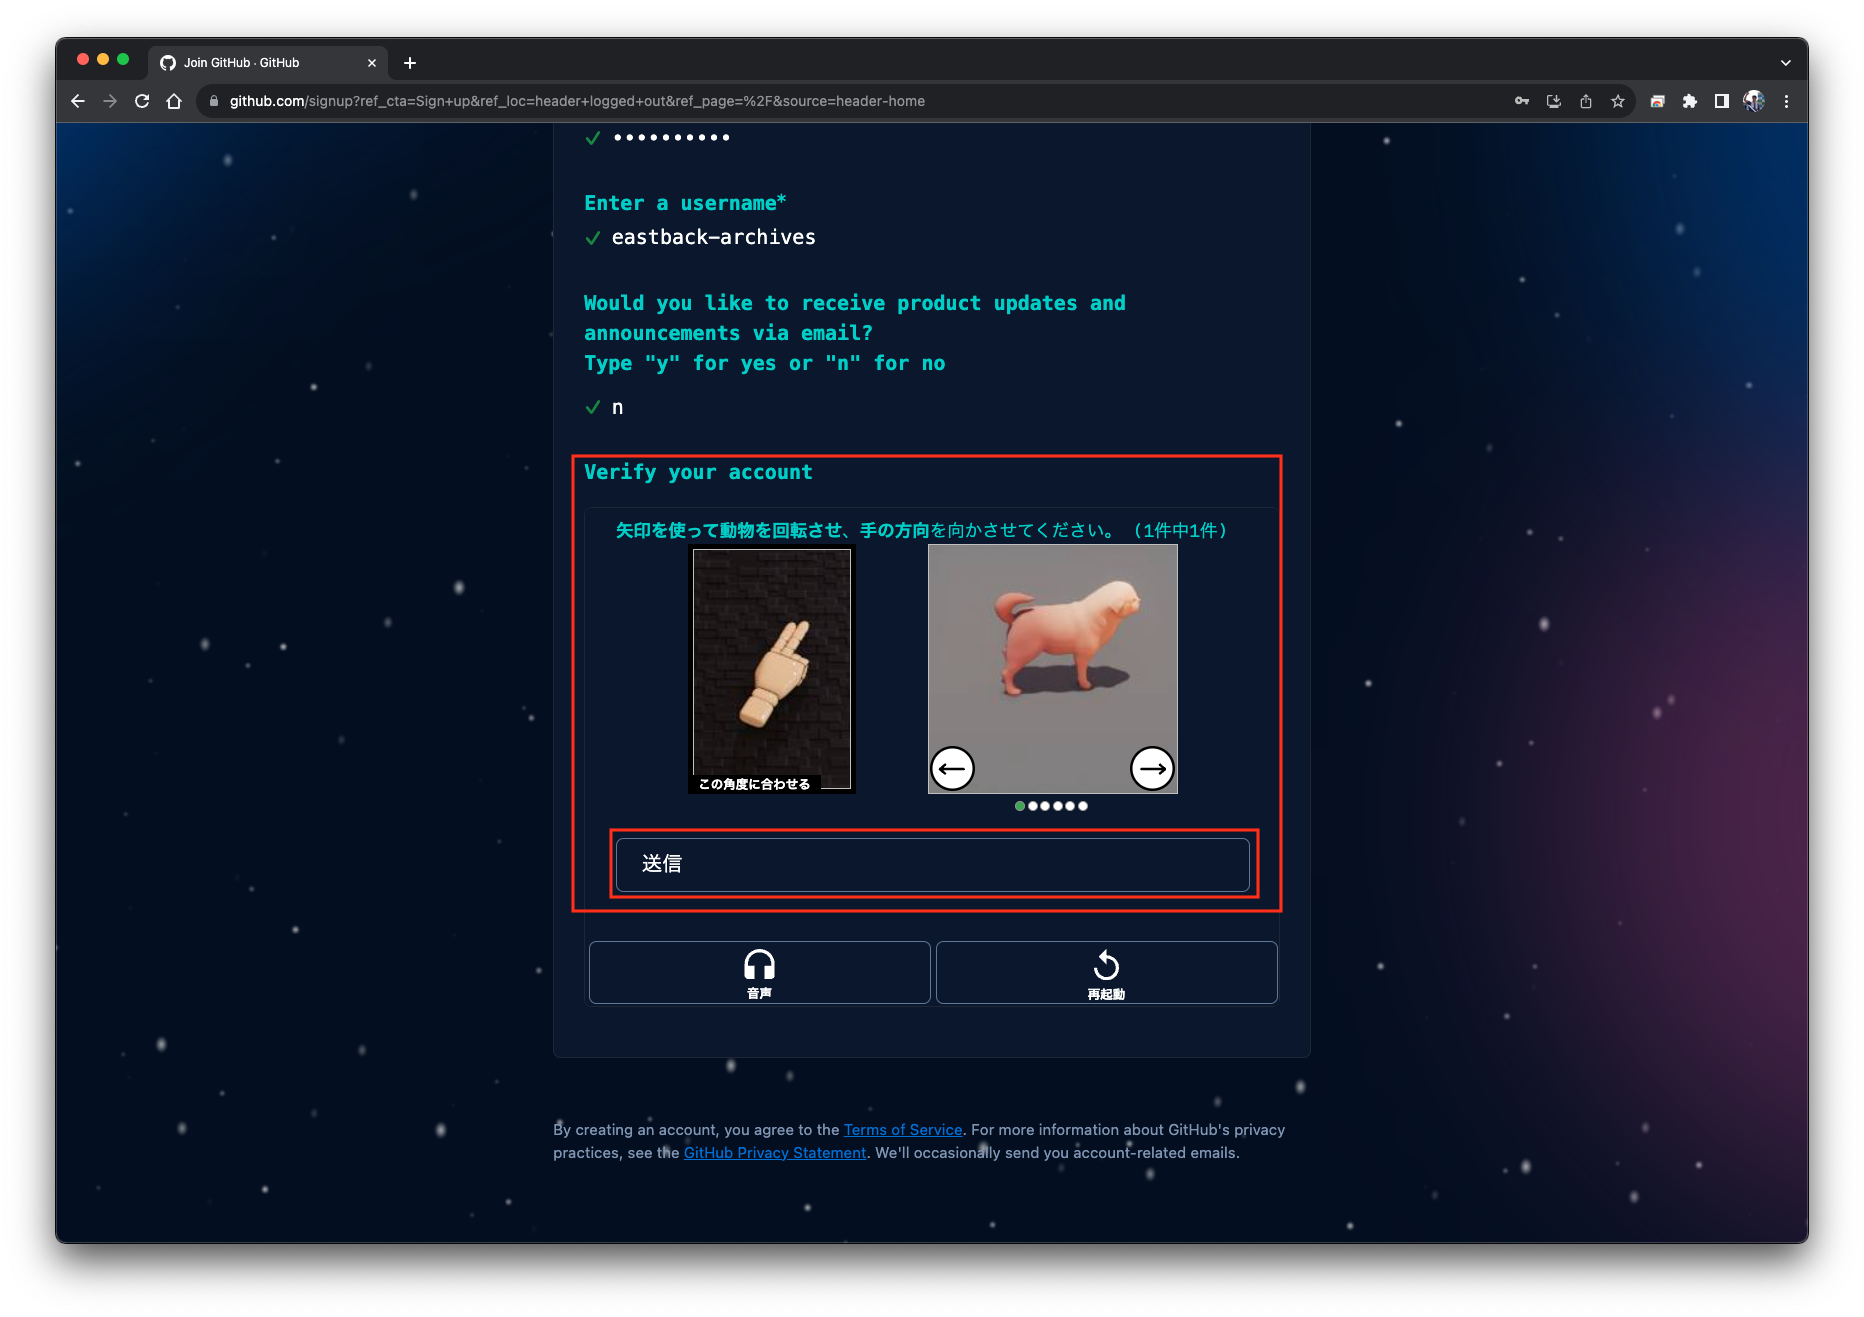Screen dimensions: 1864x1317
Task: Switch to the 音声 audio challenge
Action: (x=759, y=972)
